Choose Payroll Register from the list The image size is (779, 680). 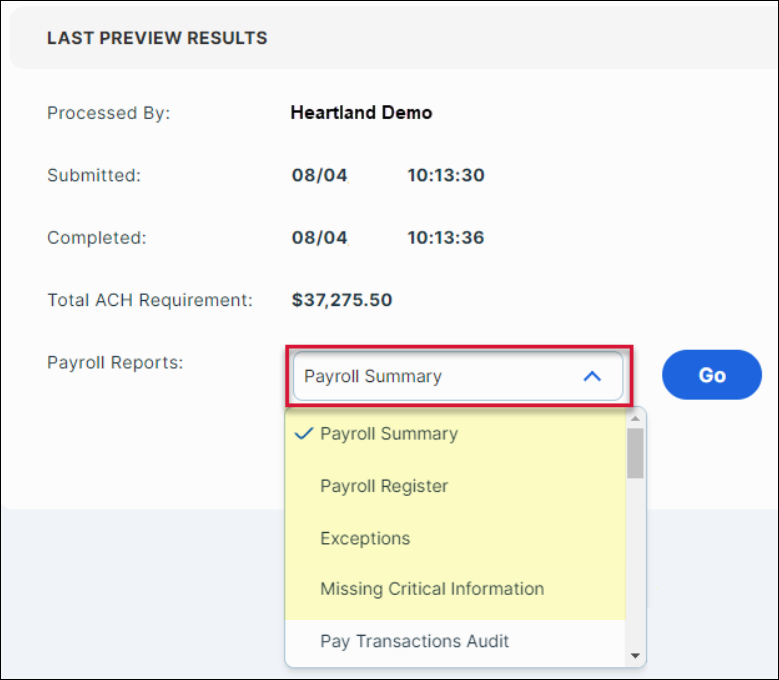384,486
